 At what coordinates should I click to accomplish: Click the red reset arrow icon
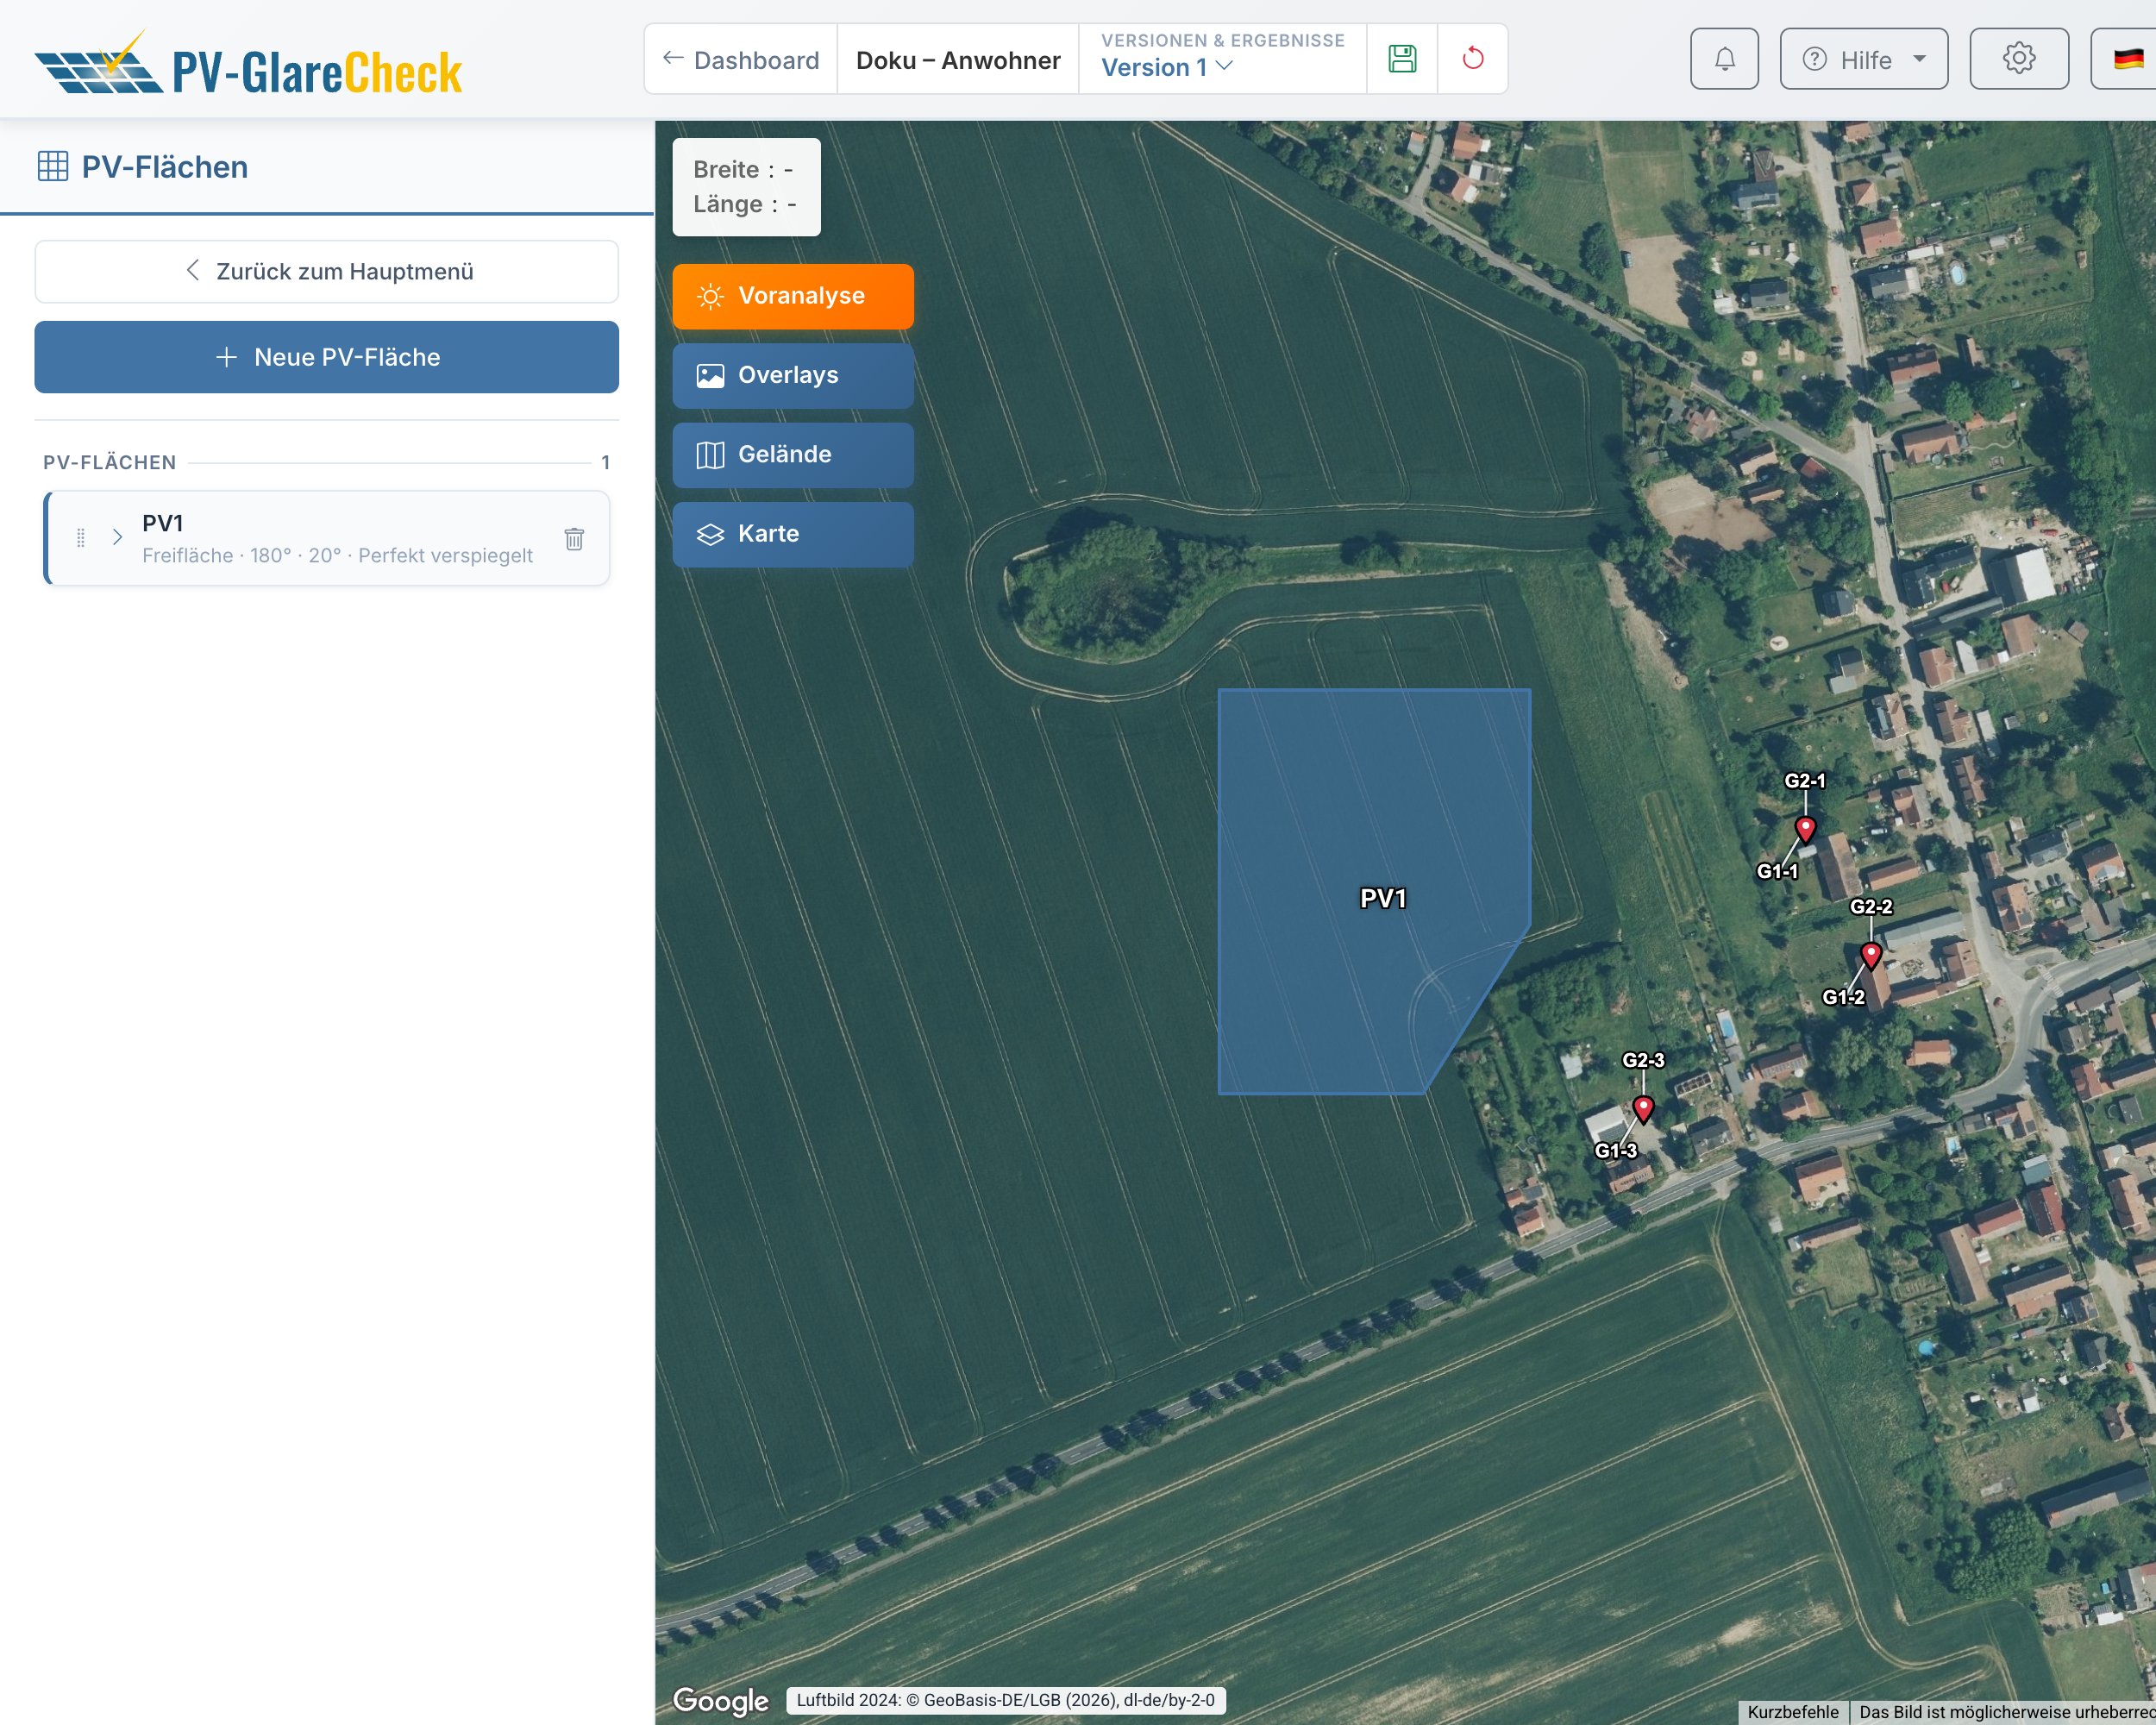[x=1472, y=59]
